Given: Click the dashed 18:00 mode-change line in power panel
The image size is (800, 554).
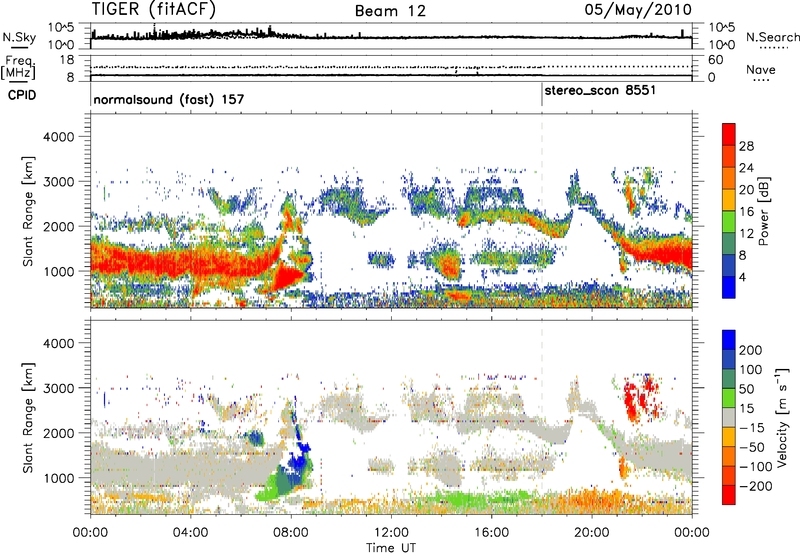Looking at the screenshot, I should [x=542, y=211].
